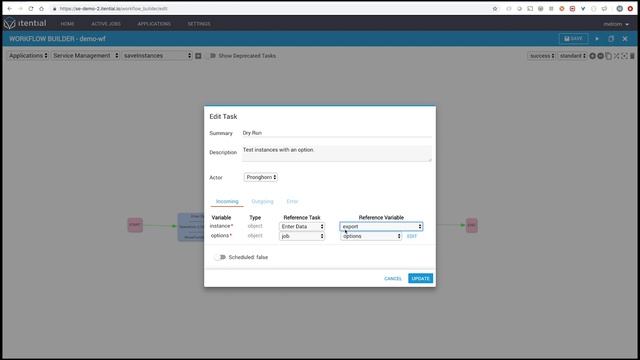Open SETTINGS in navigation bar
The width and height of the screenshot is (640, 360).
coord(199,24)
